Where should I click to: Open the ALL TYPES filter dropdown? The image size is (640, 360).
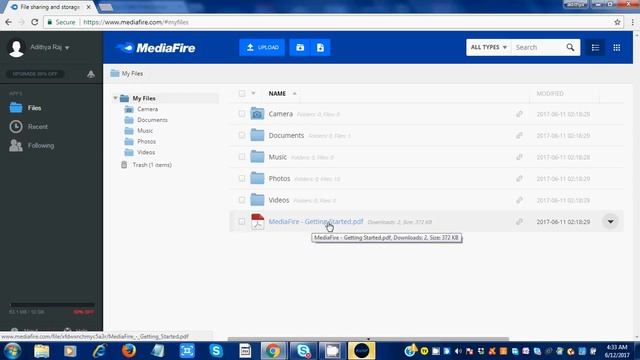[x=489, y=47]
